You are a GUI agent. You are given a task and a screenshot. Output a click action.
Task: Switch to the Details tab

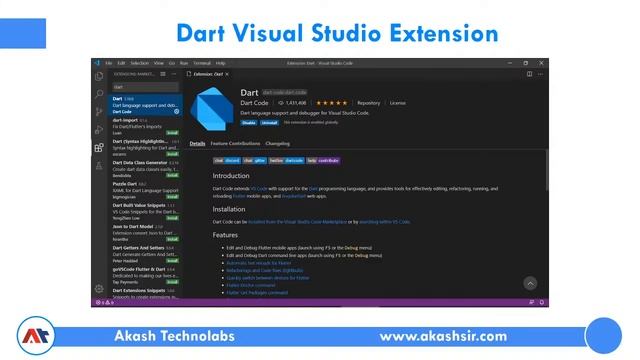(197, 143)
